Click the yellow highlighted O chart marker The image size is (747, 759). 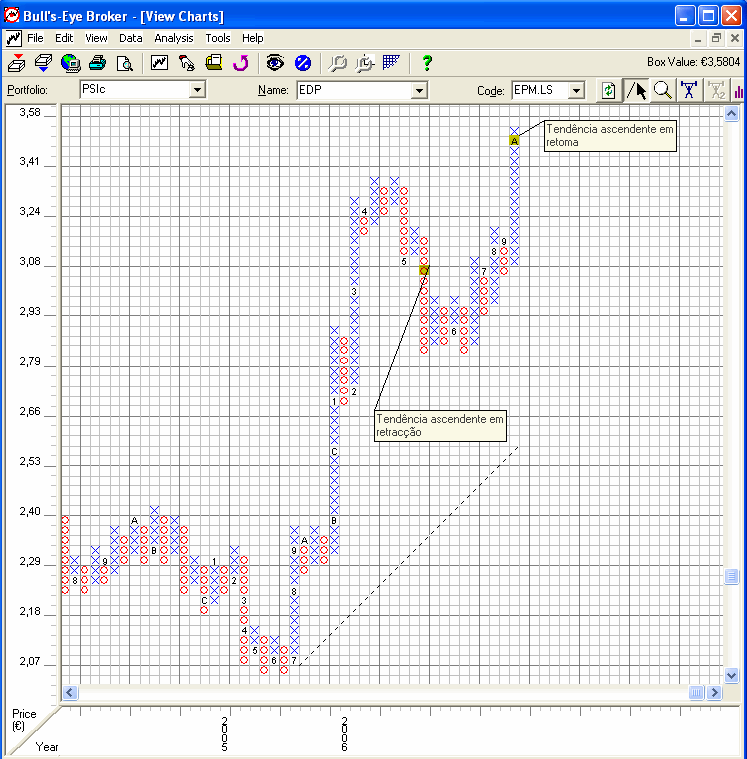coord(424,271)
